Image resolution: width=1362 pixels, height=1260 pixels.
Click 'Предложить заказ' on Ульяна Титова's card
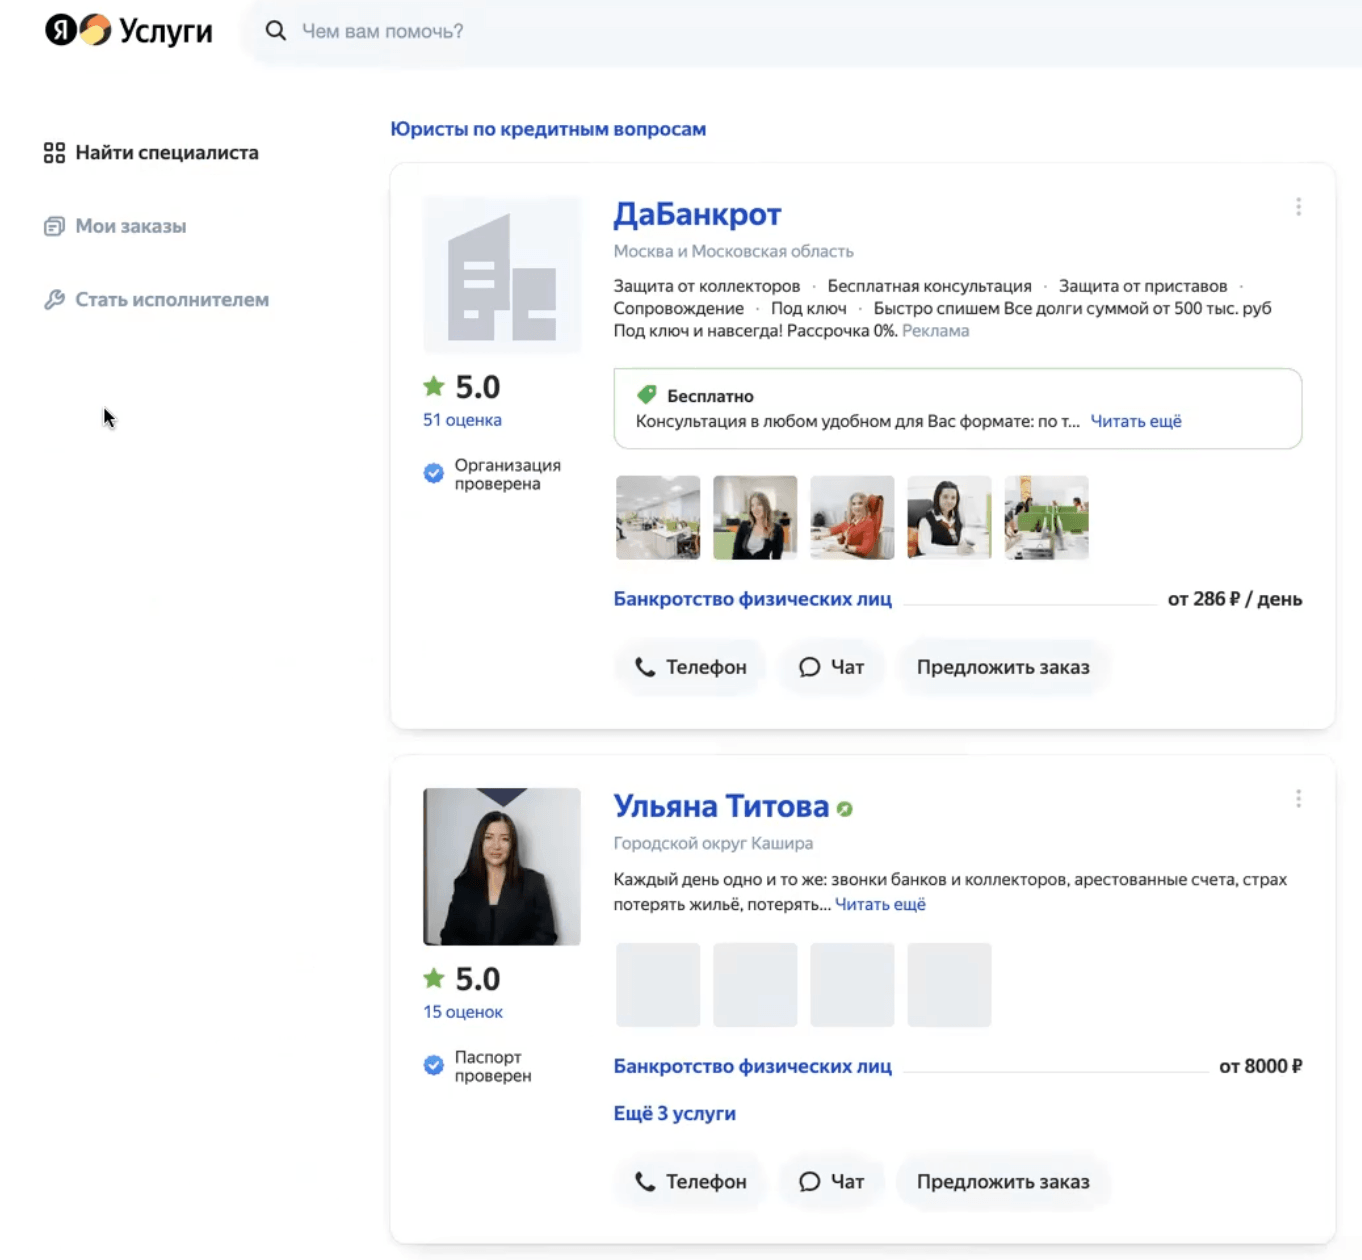(x=1003, y=1182)
